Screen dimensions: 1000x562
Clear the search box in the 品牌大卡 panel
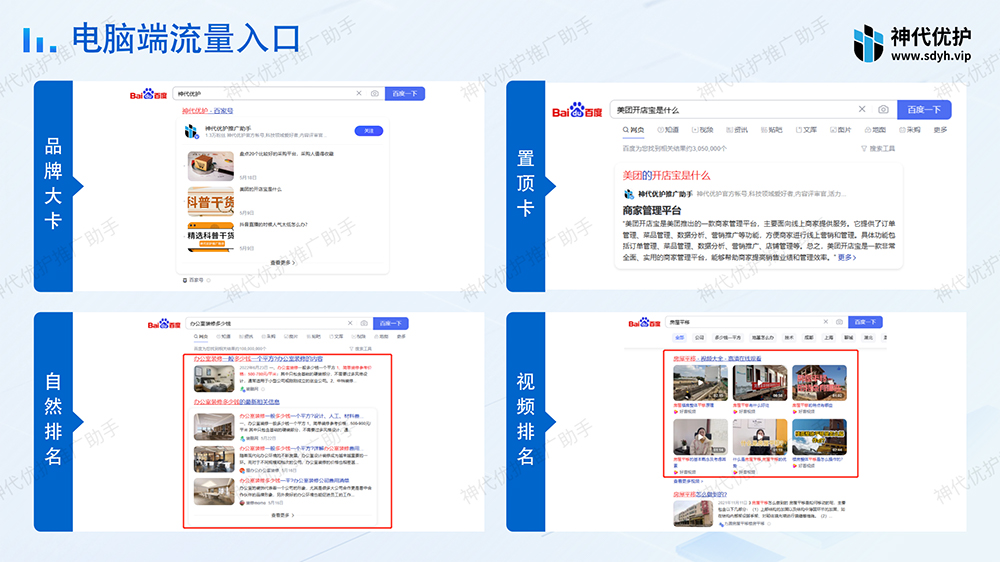(x=358, y=93)
